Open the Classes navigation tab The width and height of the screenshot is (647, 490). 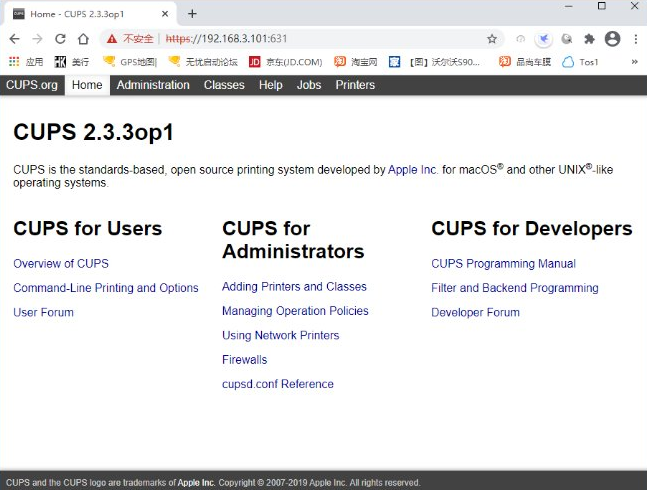coord(224,85)
